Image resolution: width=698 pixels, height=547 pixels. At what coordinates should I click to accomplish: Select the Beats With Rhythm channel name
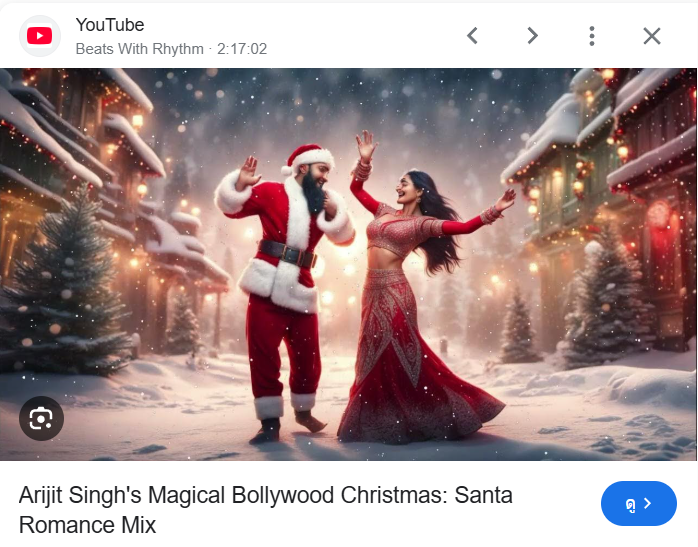[x=139, y=49]
